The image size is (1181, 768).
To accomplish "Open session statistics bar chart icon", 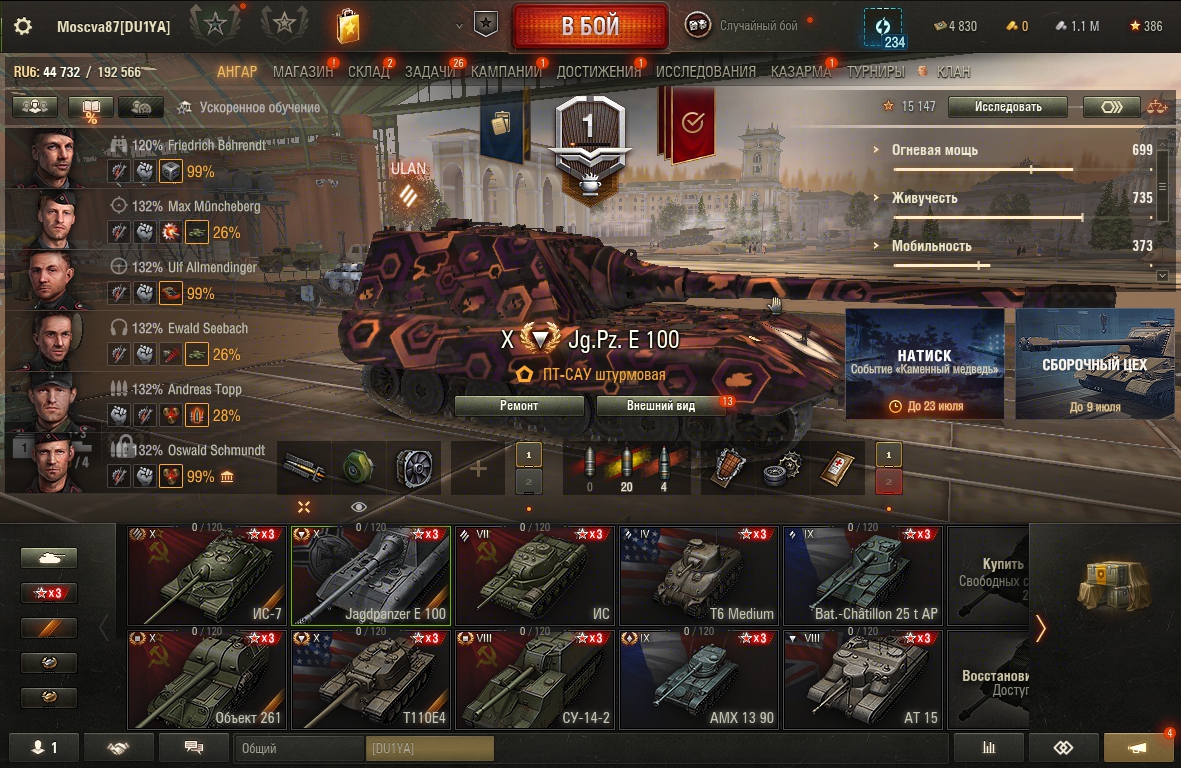I will [988, 748].
